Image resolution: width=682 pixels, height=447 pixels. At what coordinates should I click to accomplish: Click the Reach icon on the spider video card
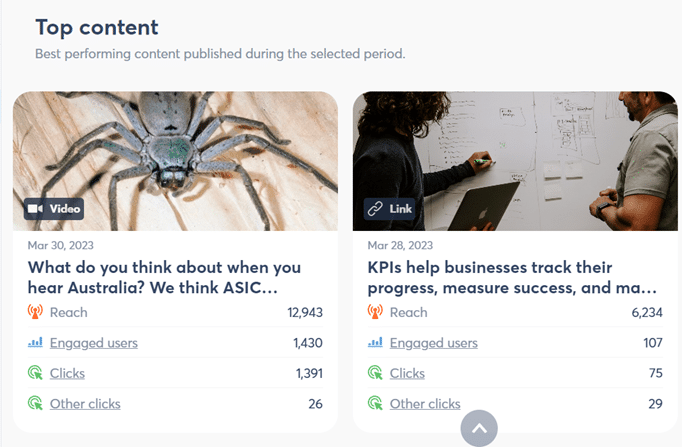click(x=35, y=312)
